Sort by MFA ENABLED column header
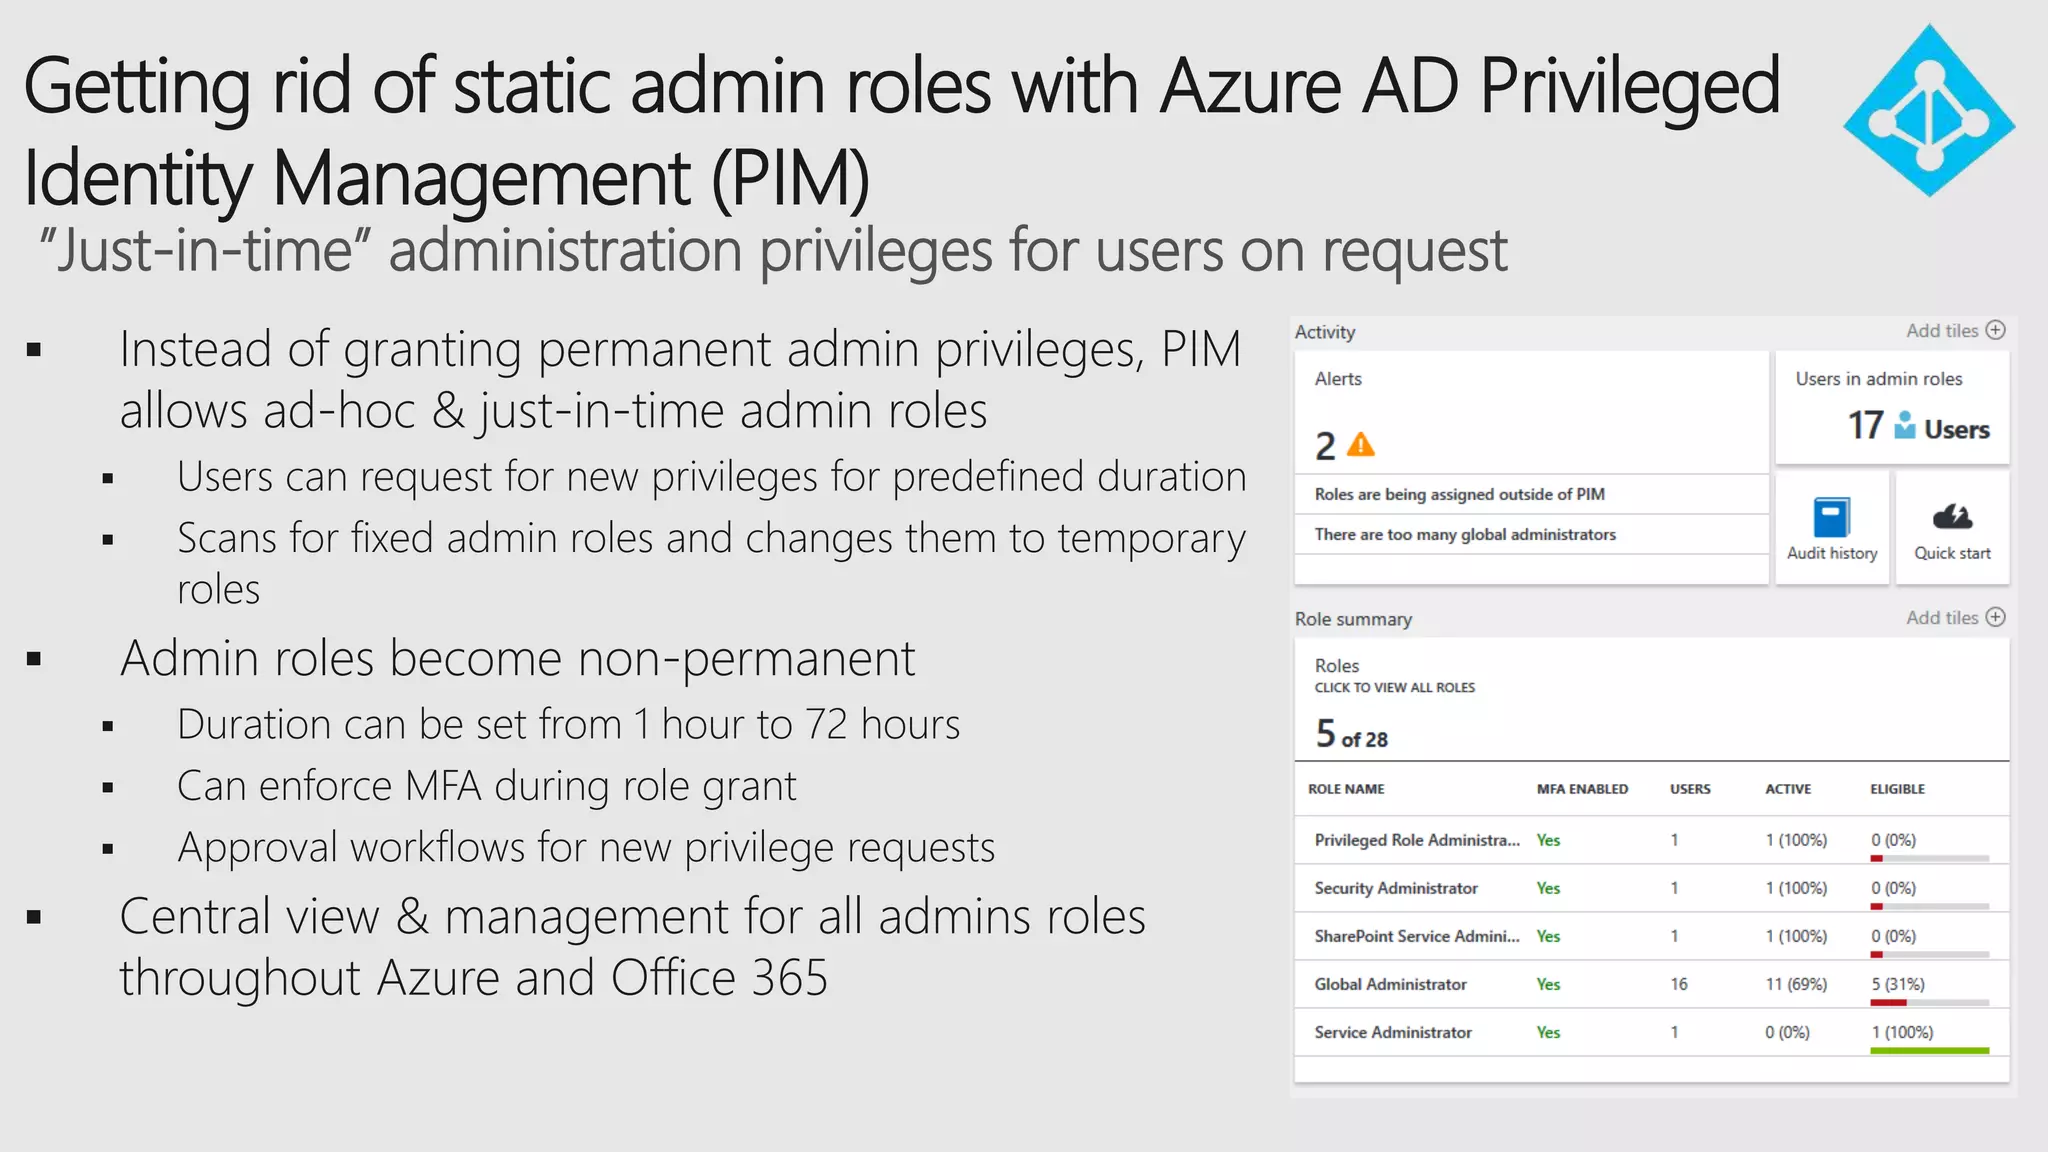Viewport: 2048px width, 1152px height. pos(1582,789)
